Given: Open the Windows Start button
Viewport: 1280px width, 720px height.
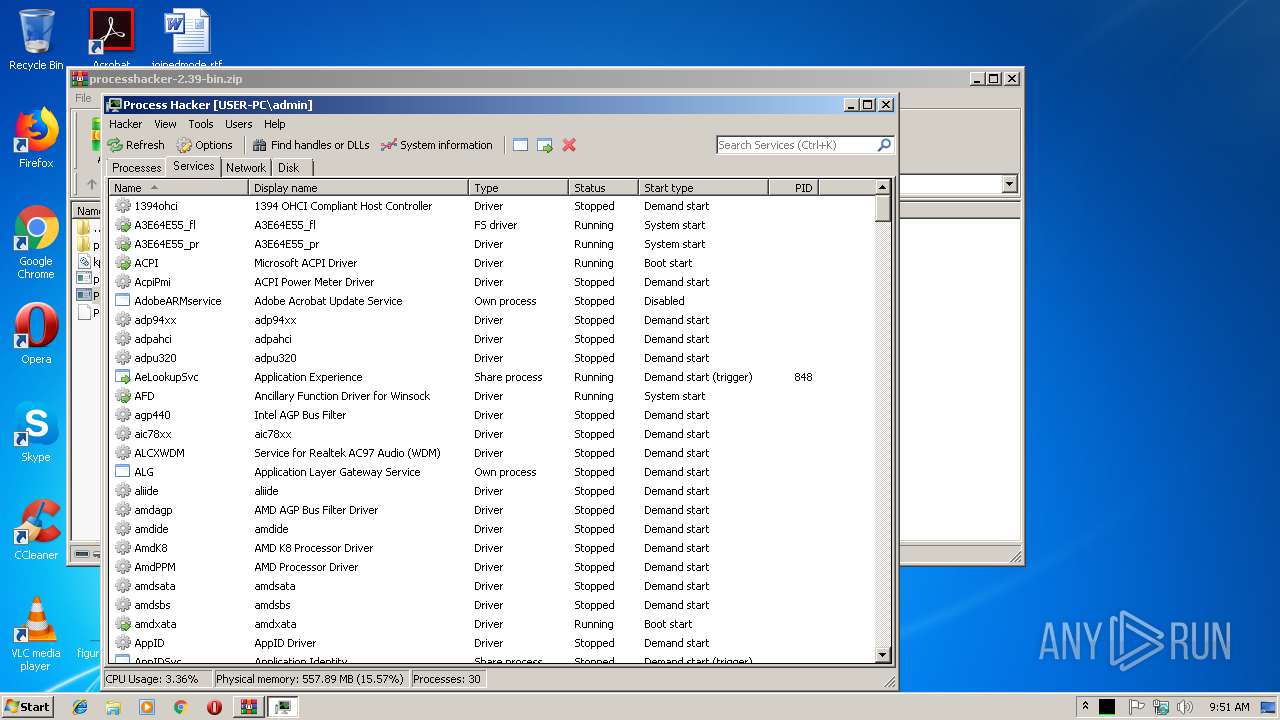Looking at the screenshot, I should click(28, 706).
